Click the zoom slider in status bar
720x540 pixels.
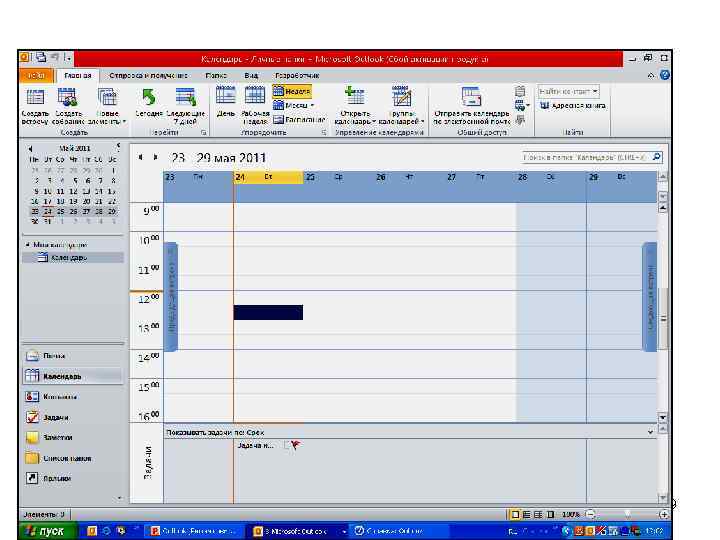pos(628,515)
